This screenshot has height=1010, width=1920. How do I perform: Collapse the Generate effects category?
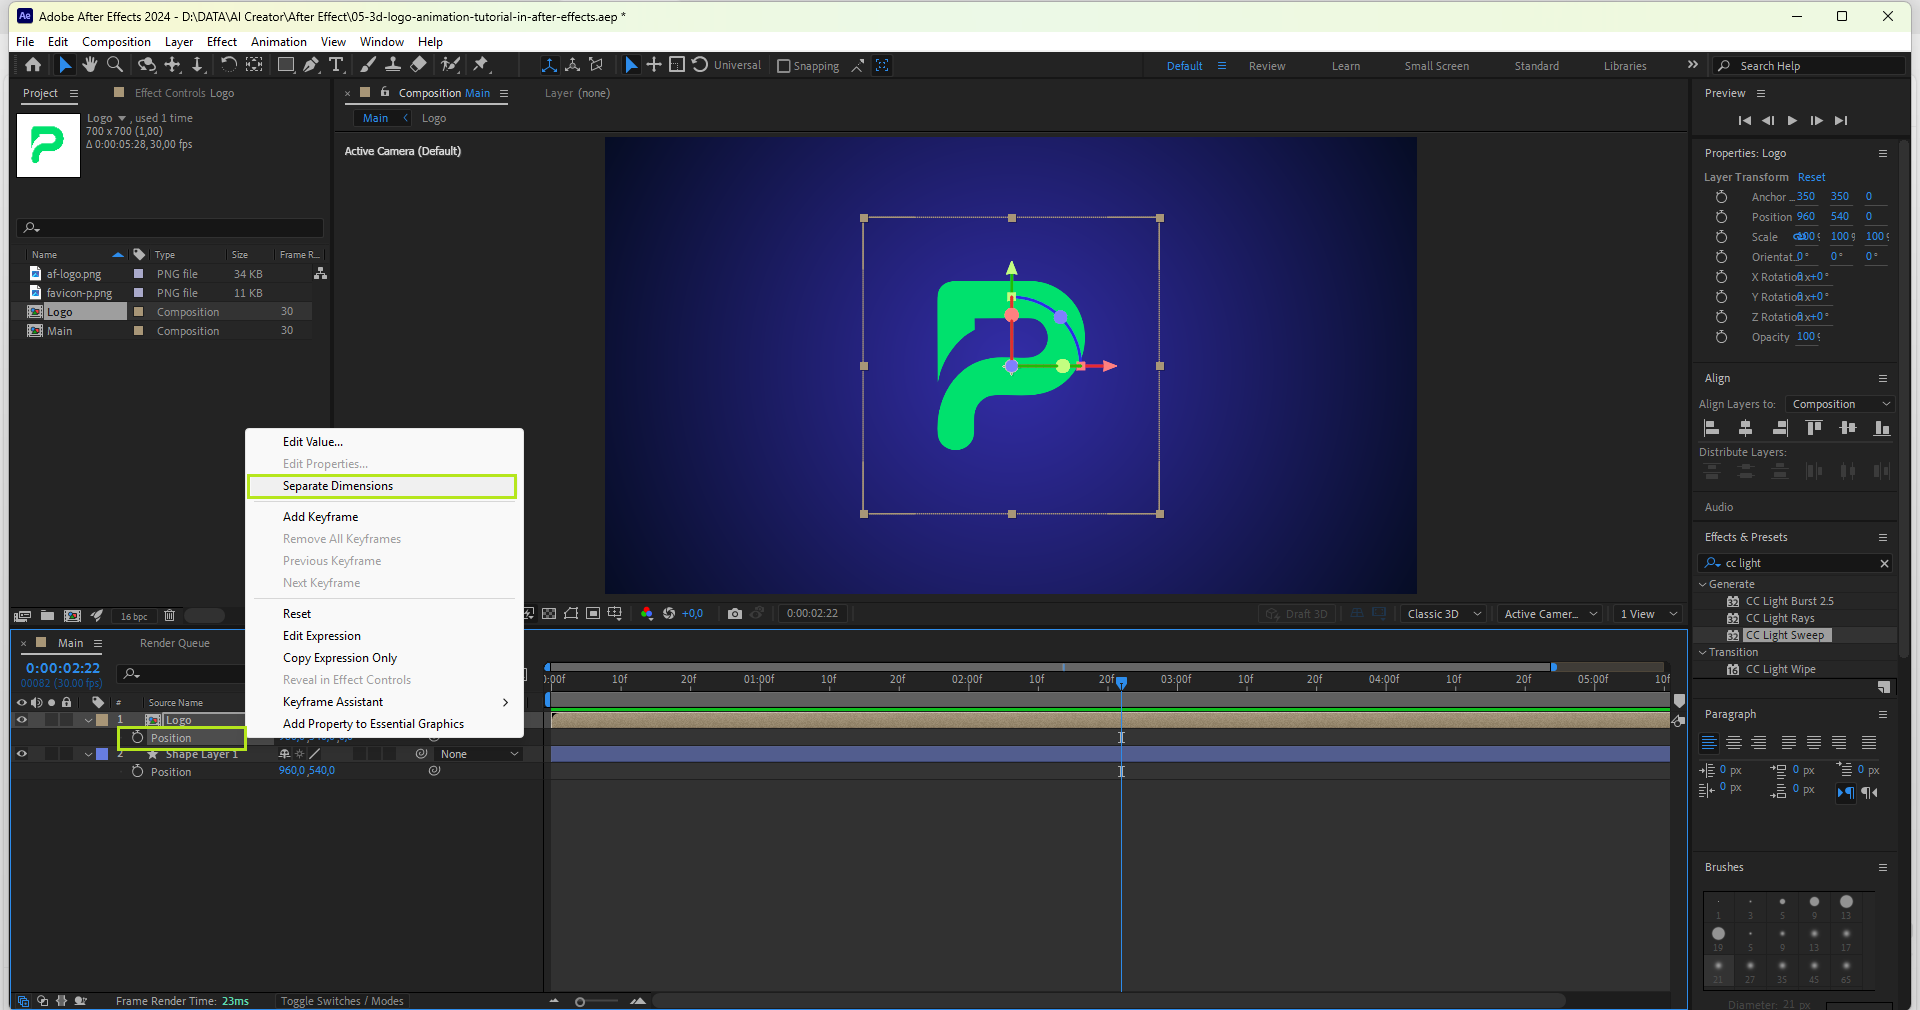pyautogui.click(x=1703, y=584)
